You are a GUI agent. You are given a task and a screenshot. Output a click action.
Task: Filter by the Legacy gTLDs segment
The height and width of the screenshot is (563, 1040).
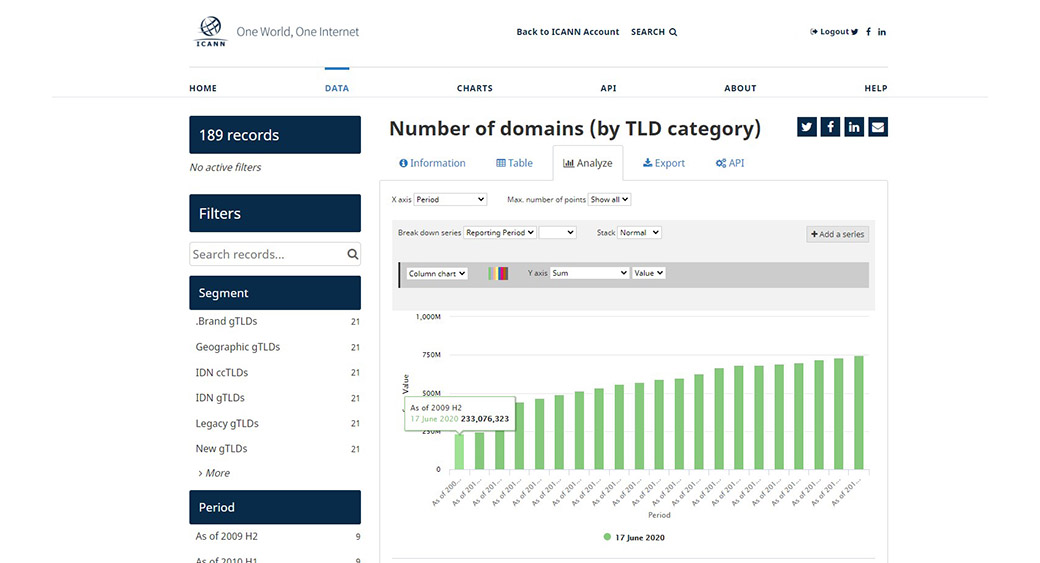point(227,423)
